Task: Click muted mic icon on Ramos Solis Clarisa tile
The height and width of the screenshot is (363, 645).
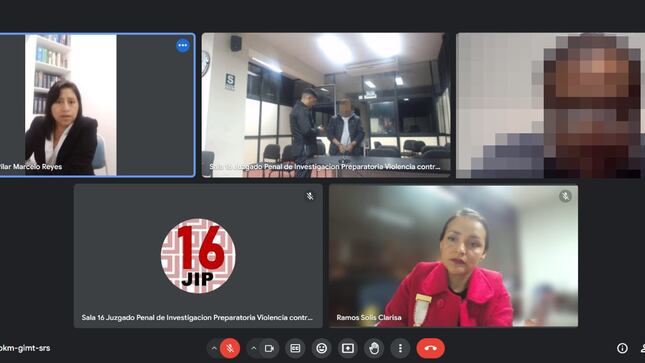Action: click(x=565, y=196)
